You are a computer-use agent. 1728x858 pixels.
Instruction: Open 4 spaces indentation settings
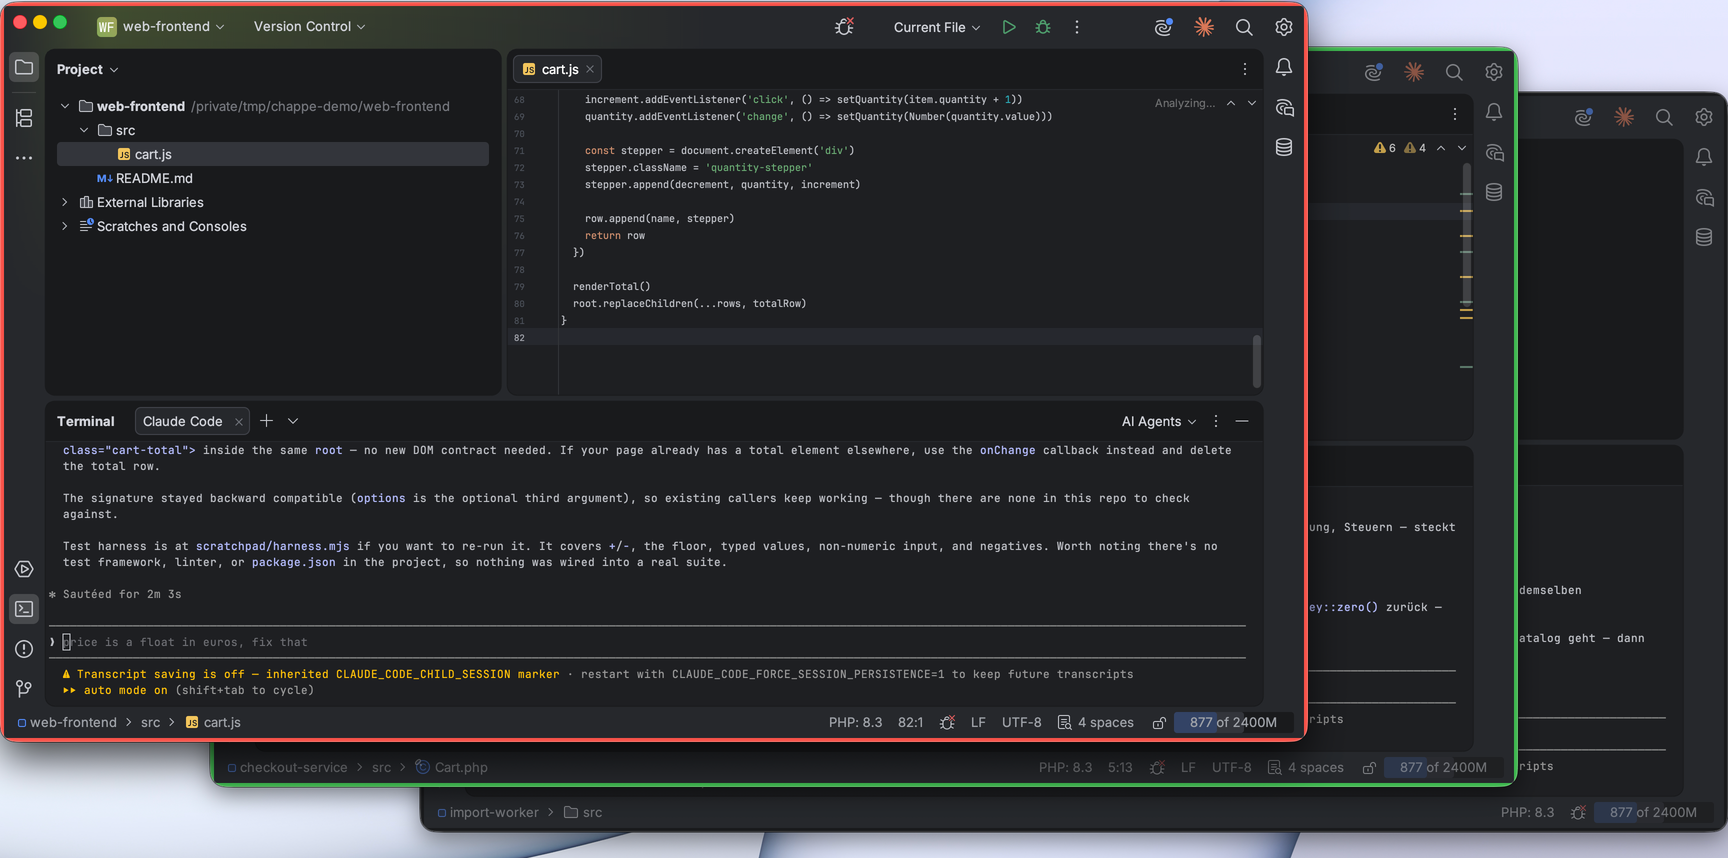[1096, 722]
